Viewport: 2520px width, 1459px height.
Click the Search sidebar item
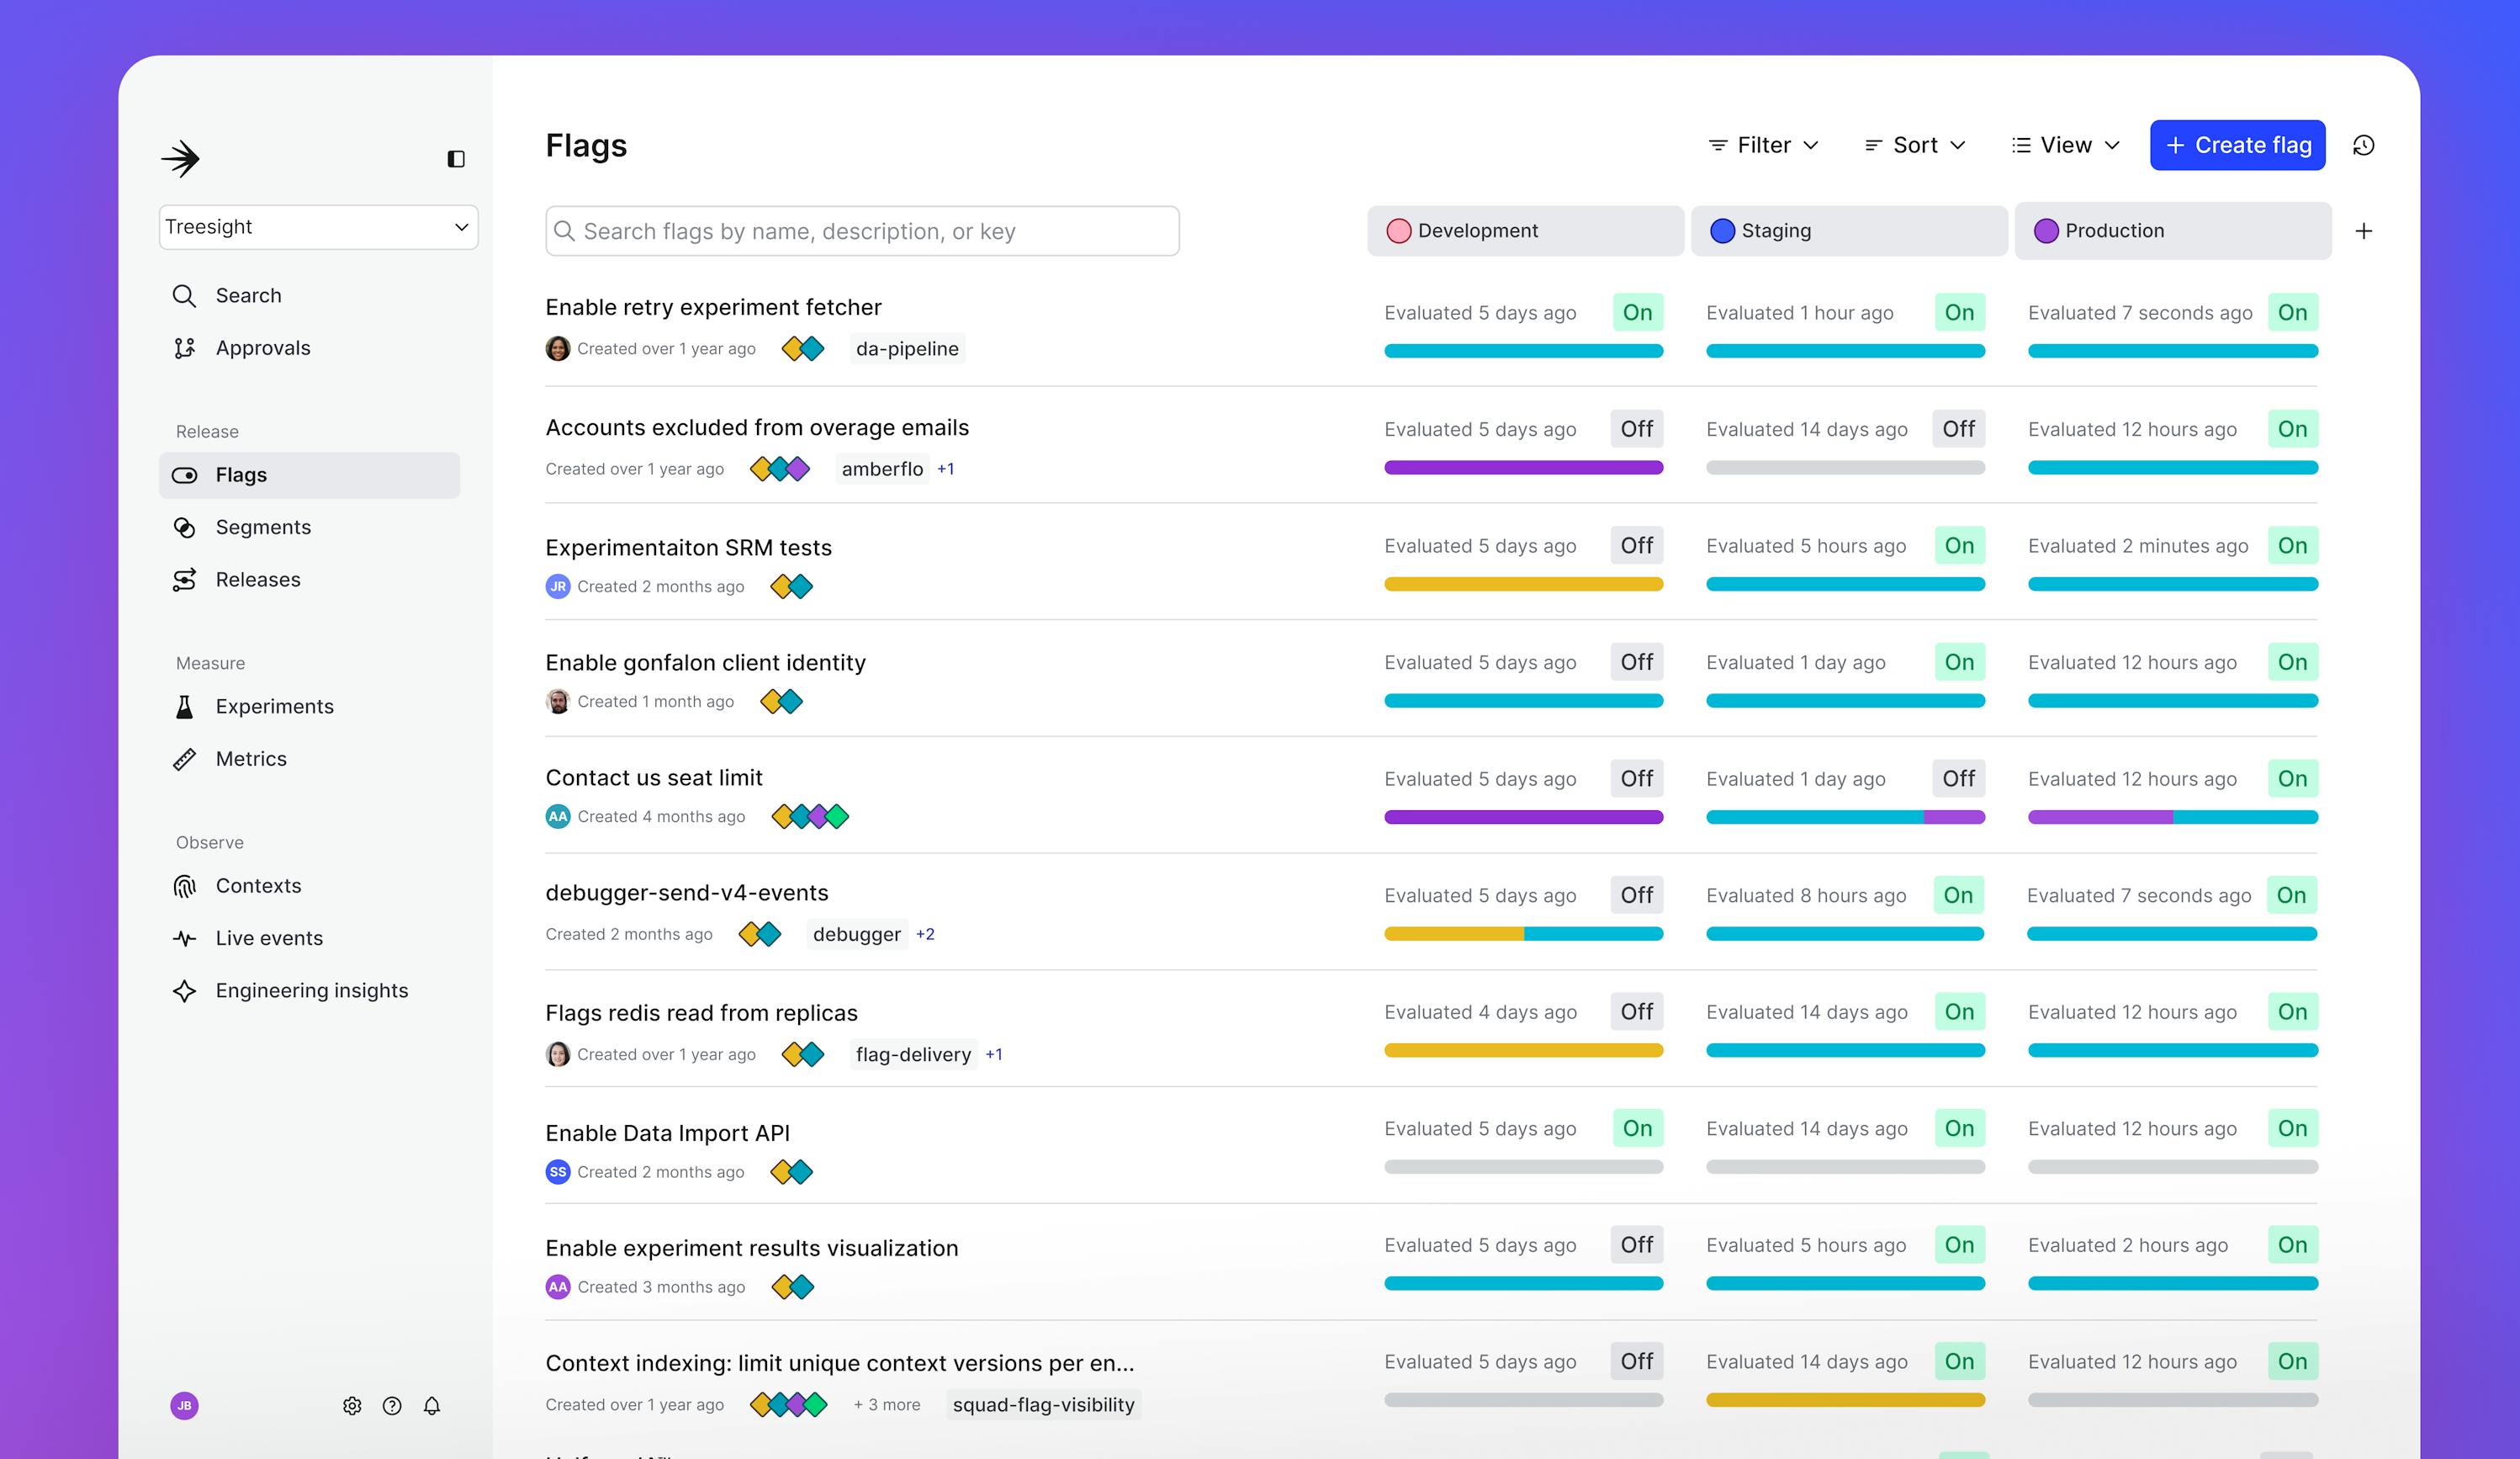(248, 294)
